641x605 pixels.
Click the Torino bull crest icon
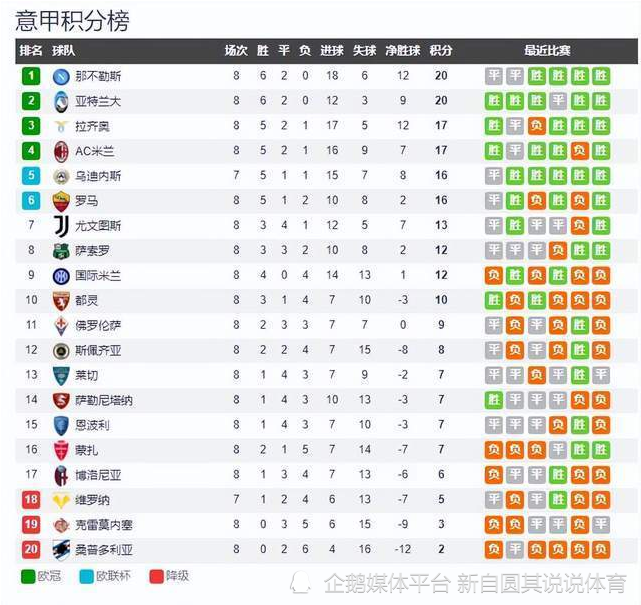coord(61,301)
